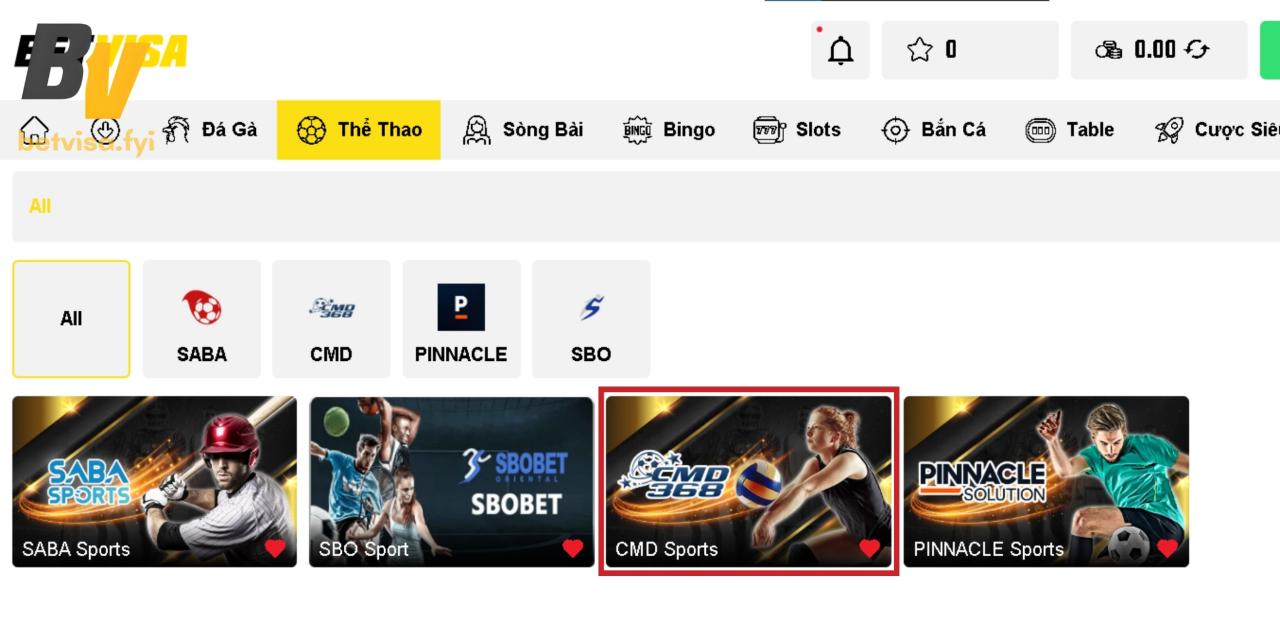Open the Đá Gà menu
Screen dimensions: 1280x640
[x=211, y=130]
